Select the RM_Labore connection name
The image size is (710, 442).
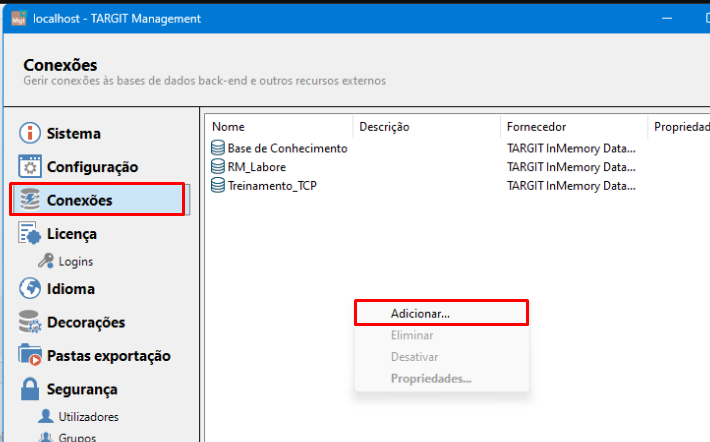(257, 167)
